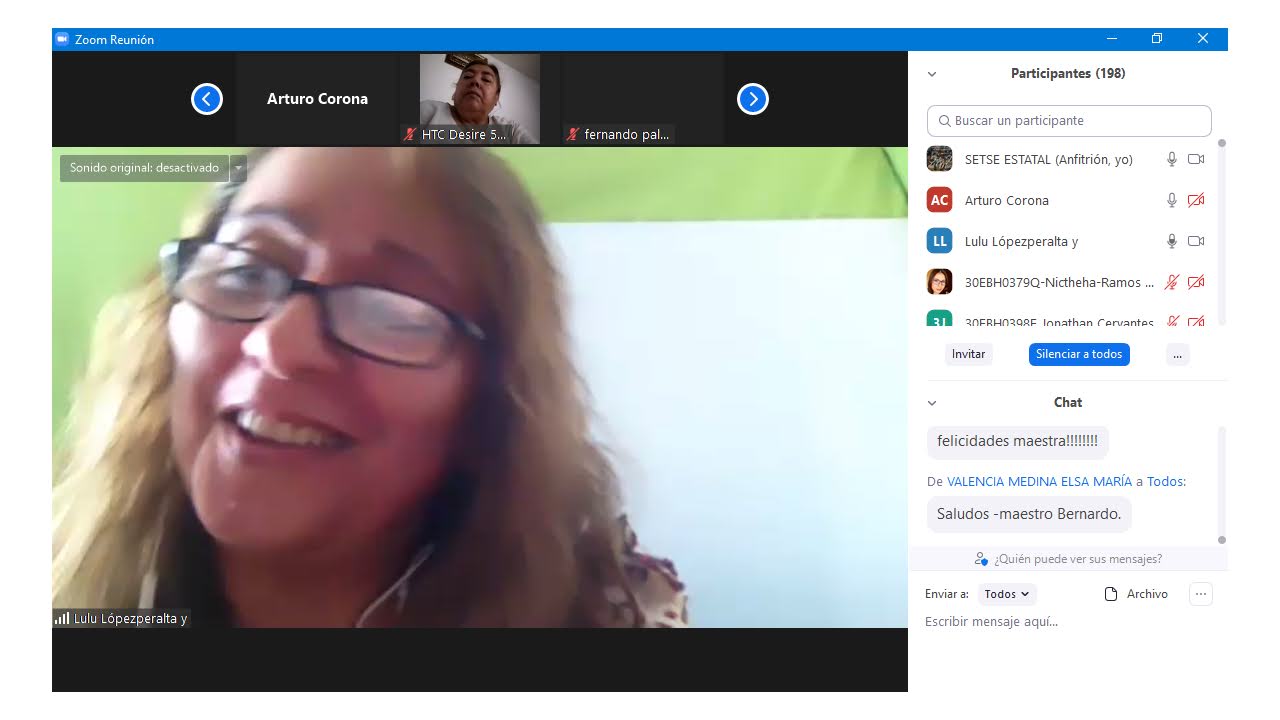Screen dimensions: 1280x720
Task: Select 30EBH0379Q-Nictheha-Ramos profile photo
Action: tap(939, 282)
